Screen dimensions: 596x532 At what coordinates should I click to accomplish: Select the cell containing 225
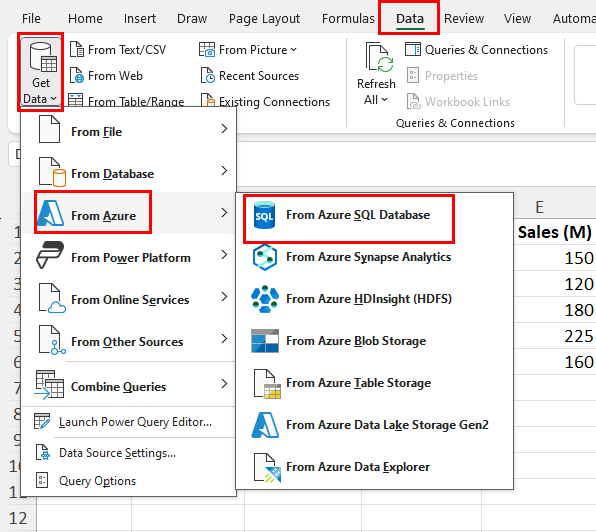click(555, 336)
